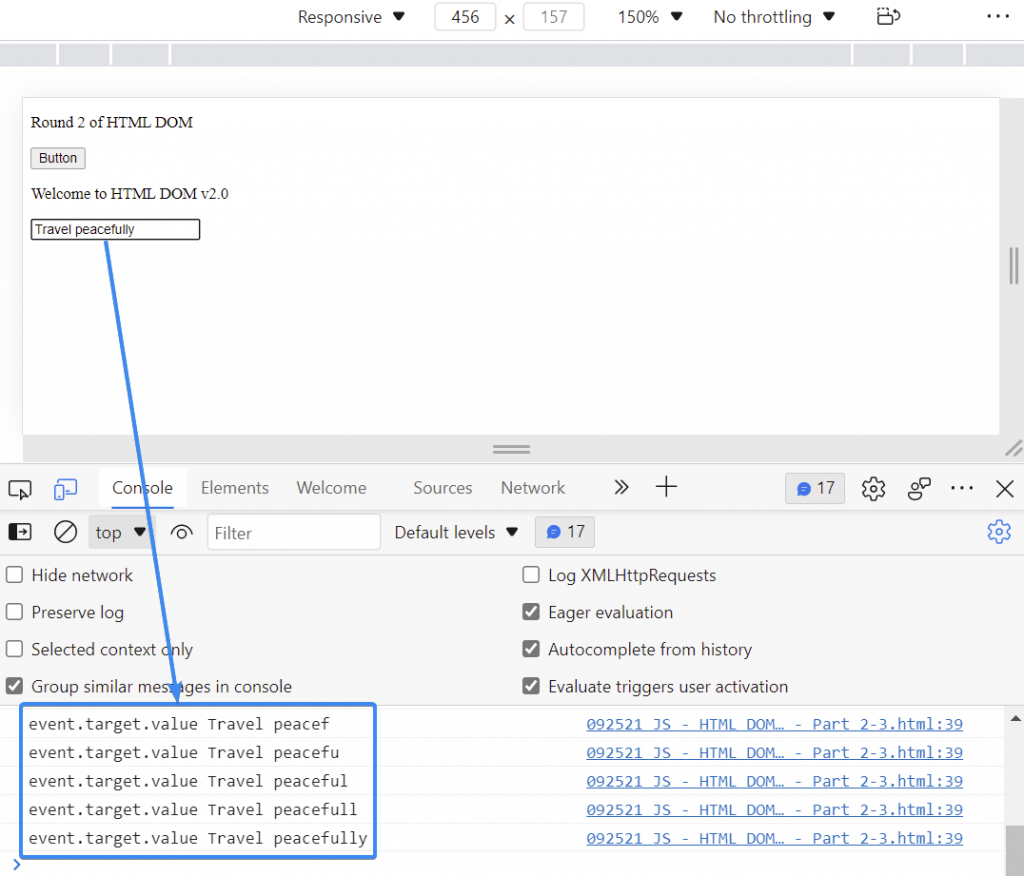Open the Default levels dropdown
This screenshot has height=876, width=1024.
coord(455,532)
